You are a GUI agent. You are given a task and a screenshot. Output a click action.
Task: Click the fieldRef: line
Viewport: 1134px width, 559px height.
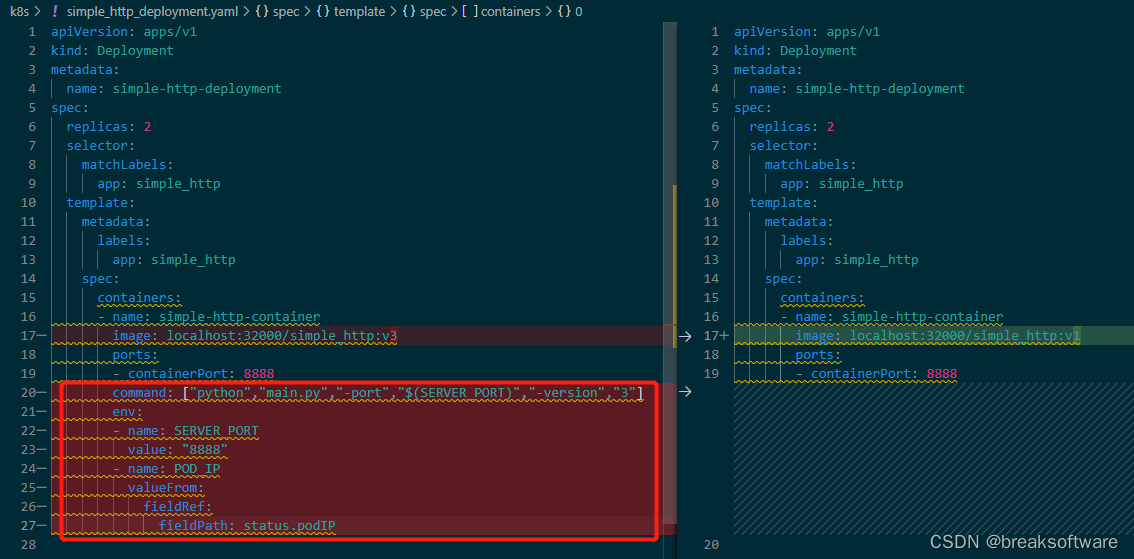click(177, 505)
